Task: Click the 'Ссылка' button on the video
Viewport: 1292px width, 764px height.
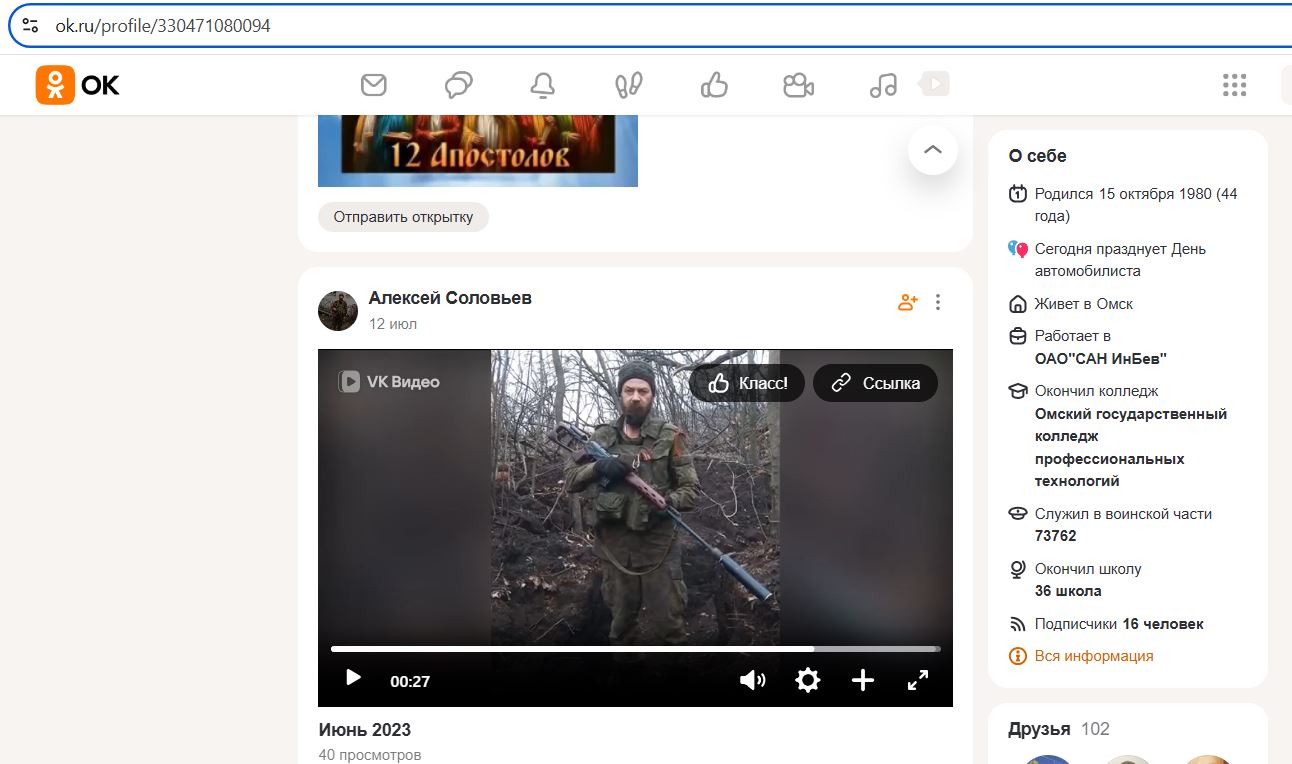Action: 875,383
